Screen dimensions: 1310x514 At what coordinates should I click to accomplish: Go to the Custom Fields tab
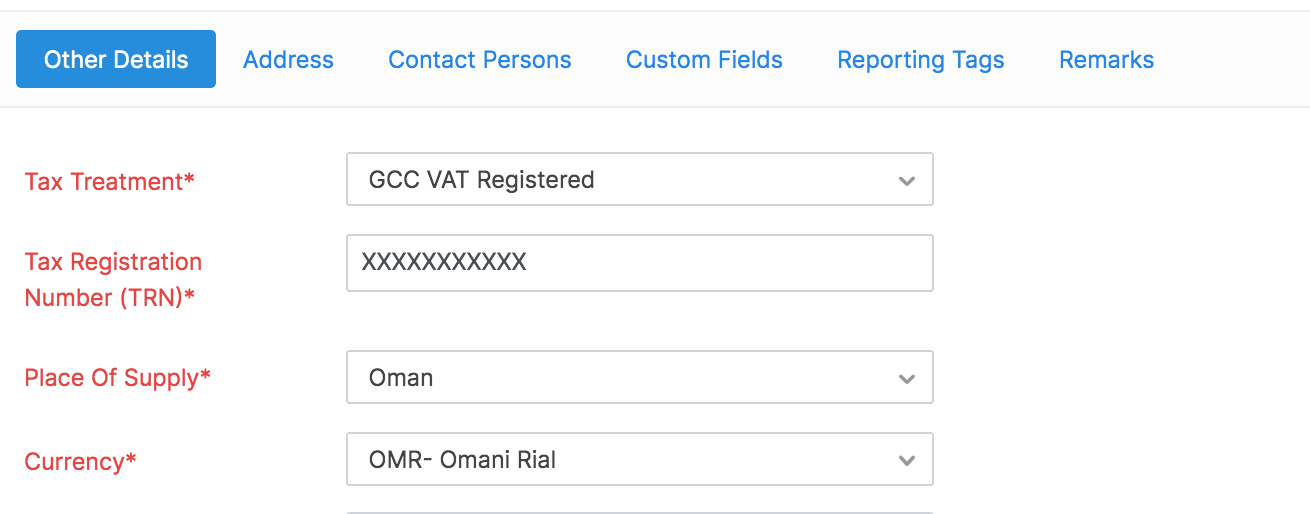(704, 60)
